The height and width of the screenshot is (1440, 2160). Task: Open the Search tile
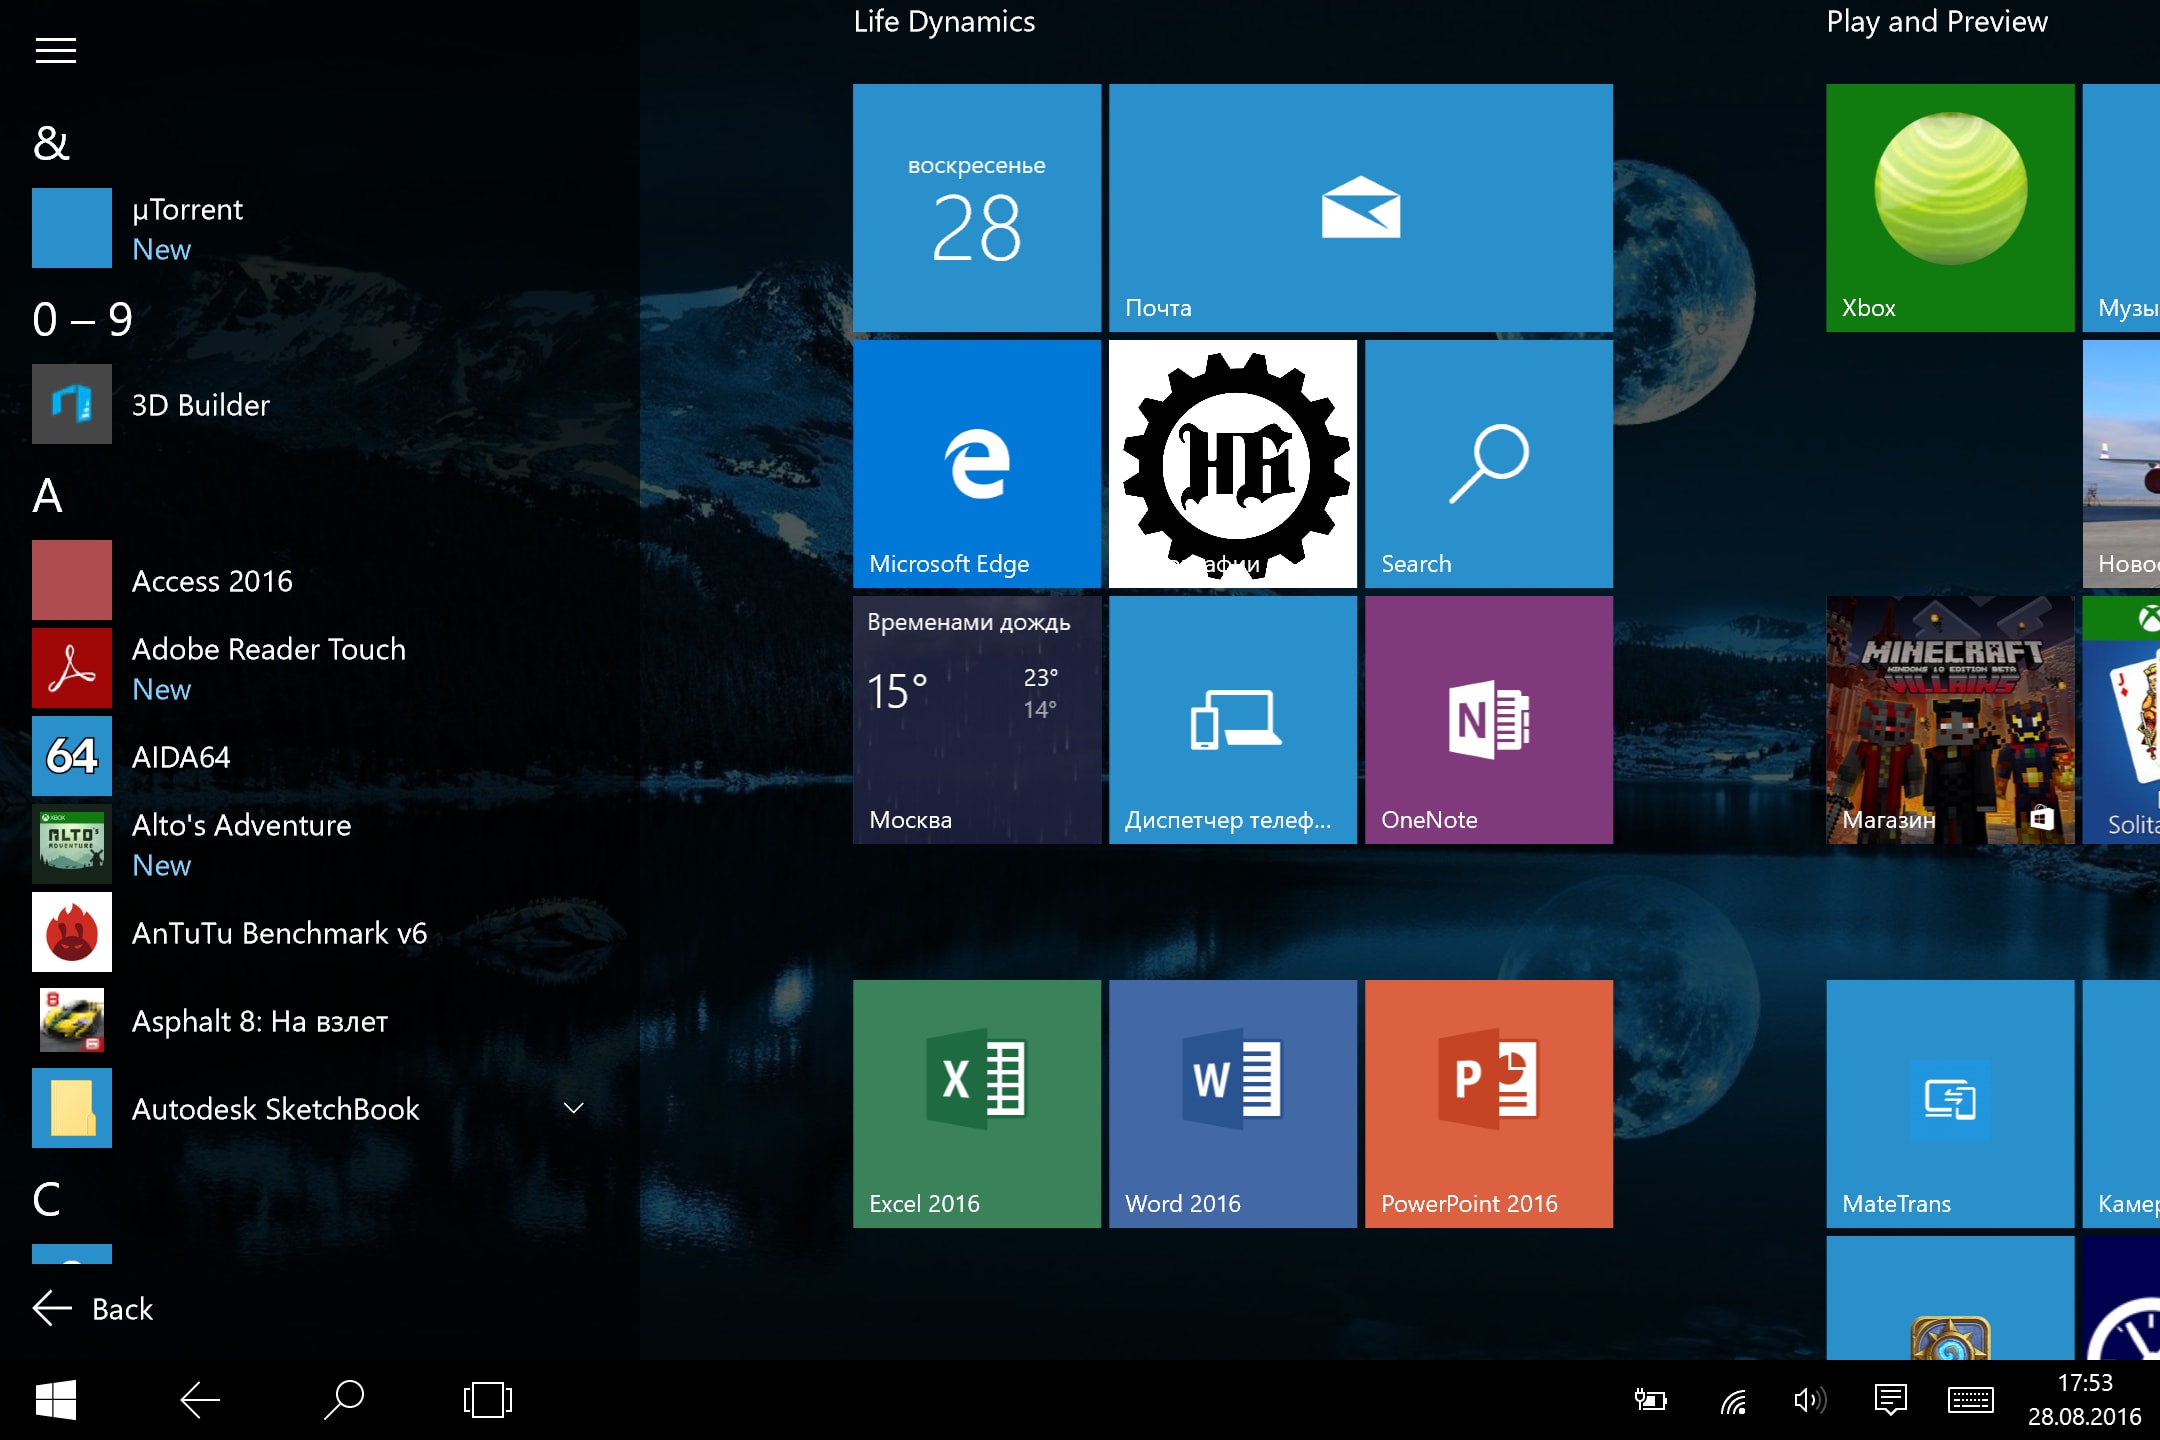pos(1489,464)
